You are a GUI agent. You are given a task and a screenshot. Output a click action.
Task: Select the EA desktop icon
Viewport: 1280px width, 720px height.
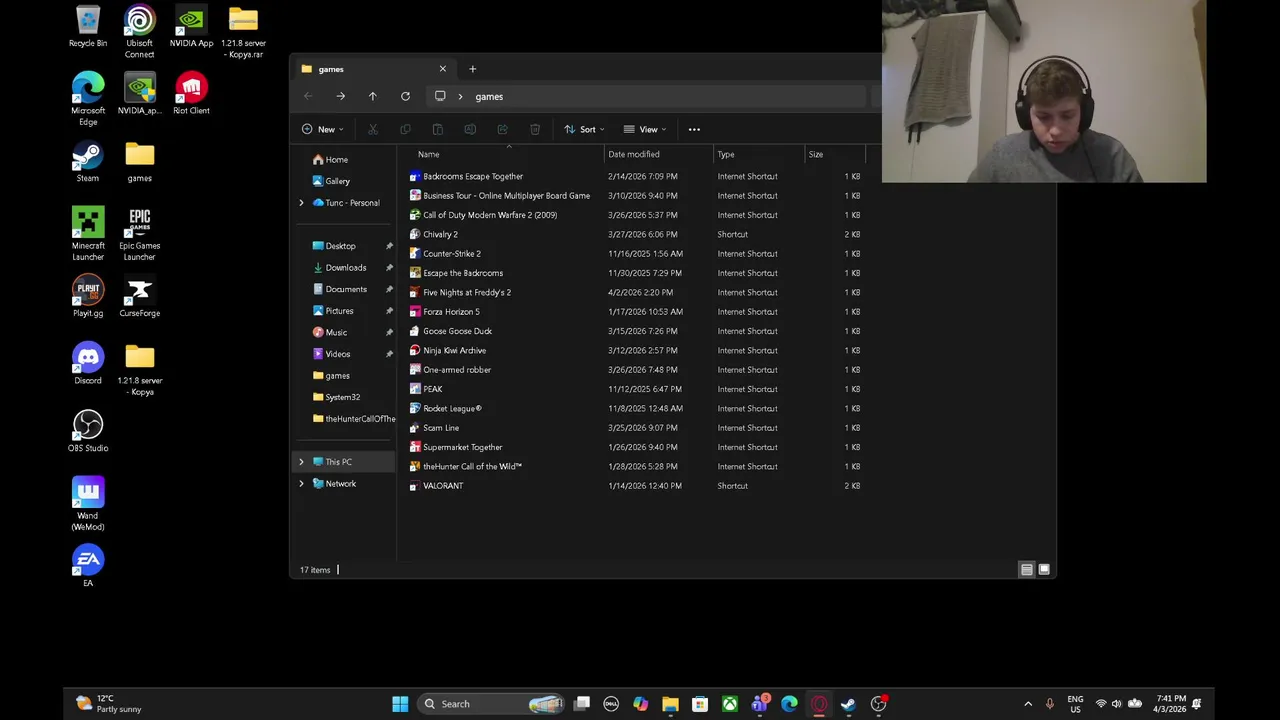88,566
